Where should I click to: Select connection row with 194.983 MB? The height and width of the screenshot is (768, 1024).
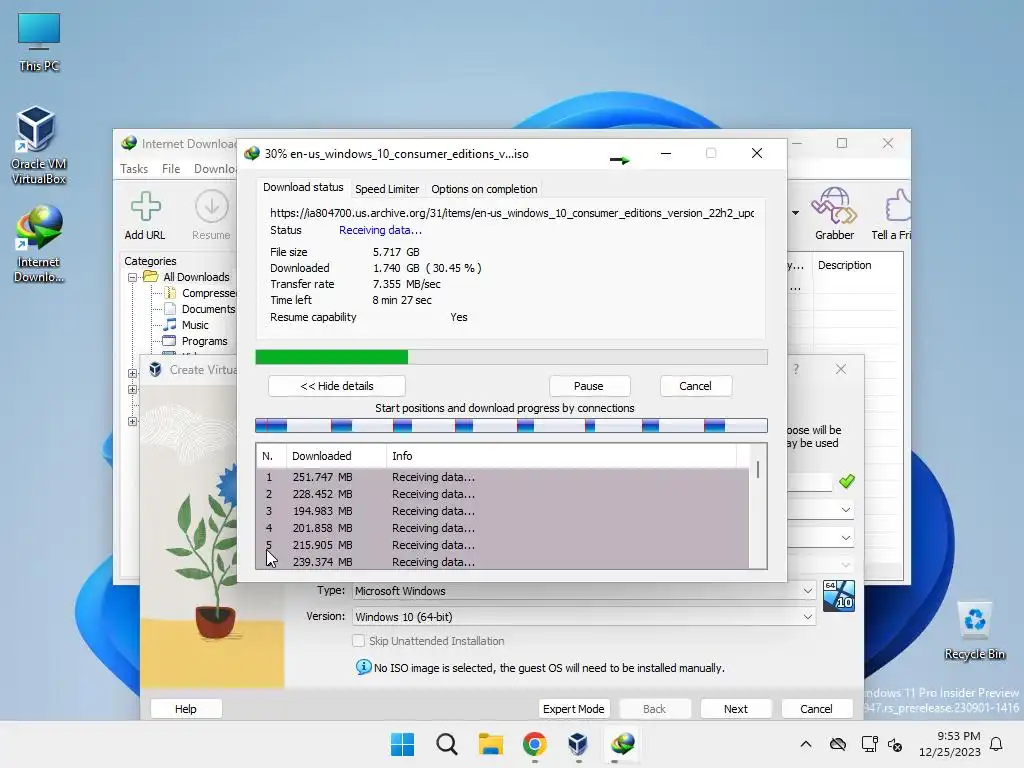503,511
